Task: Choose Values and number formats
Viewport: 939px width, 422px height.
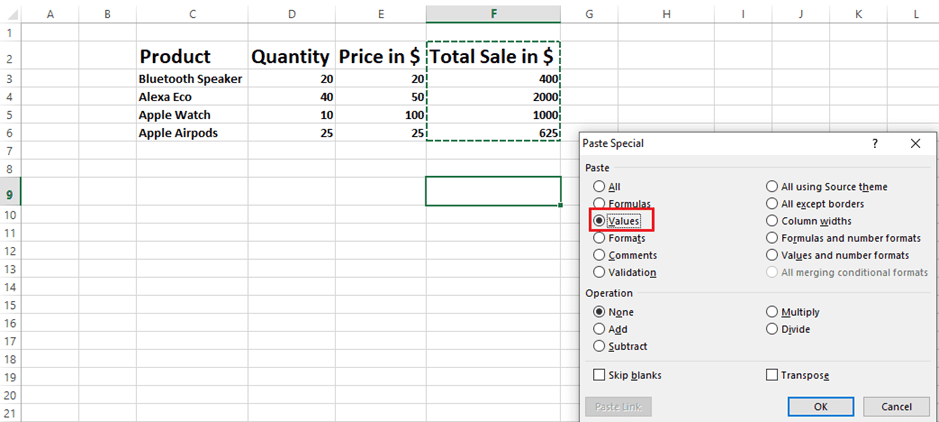Action: pyautogui.click(x=772, y=255)
